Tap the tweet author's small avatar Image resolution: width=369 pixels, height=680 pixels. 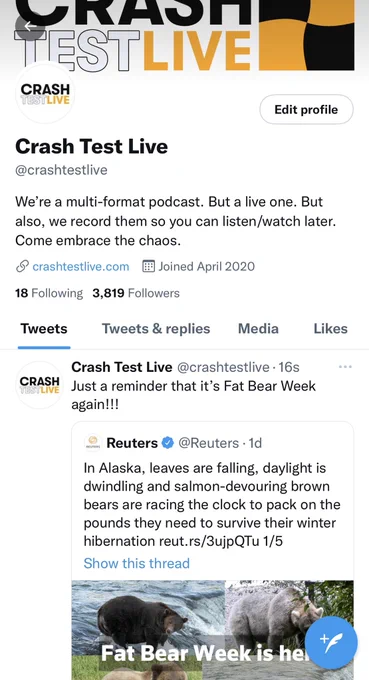39,385
